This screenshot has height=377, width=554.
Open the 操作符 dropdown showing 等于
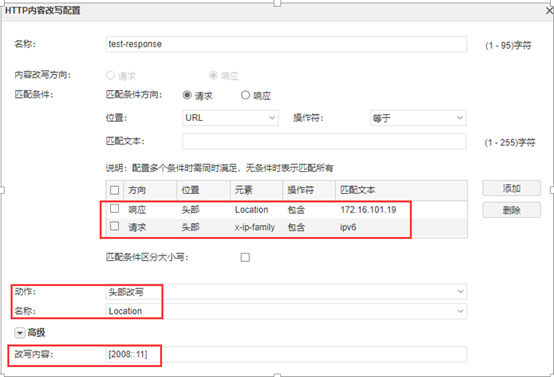pyautogui.click(x=418, y=118)
